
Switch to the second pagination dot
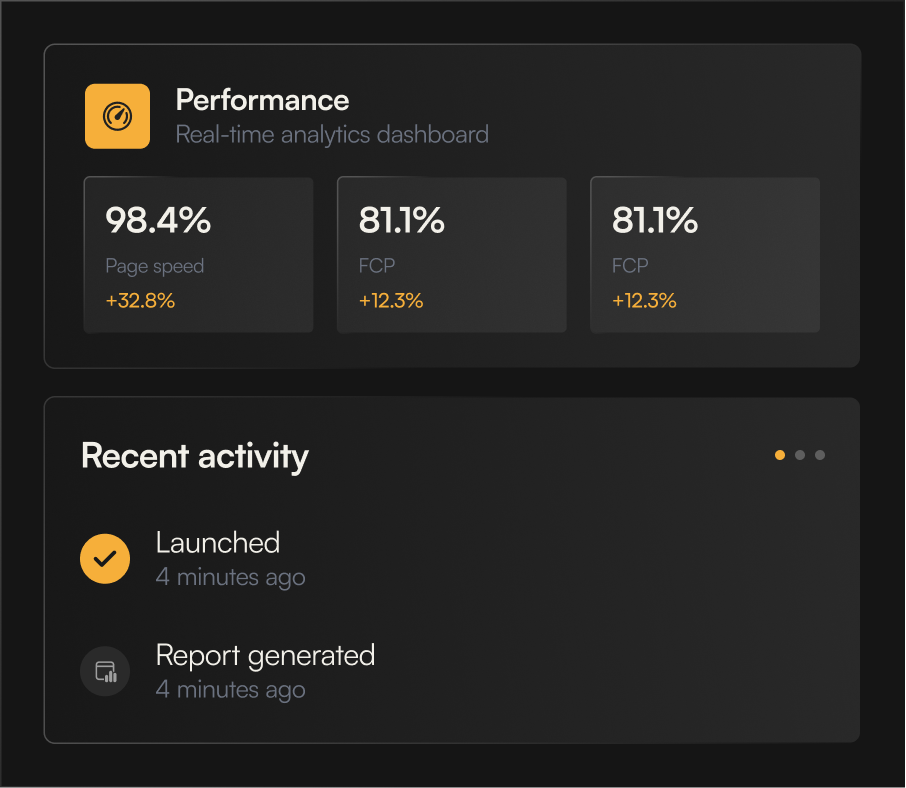click(x=800, y=455)
